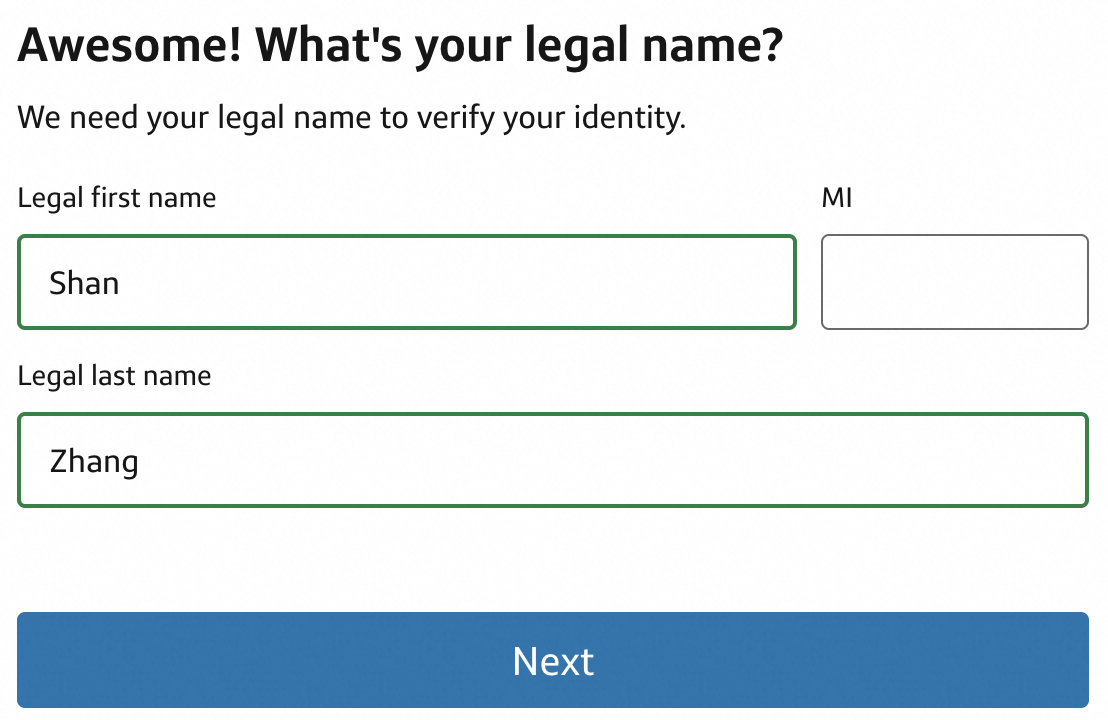Screen dimensions: 1108x720
Task: Click the 'What's your legal name?' heading
Action: pos(399,46)
